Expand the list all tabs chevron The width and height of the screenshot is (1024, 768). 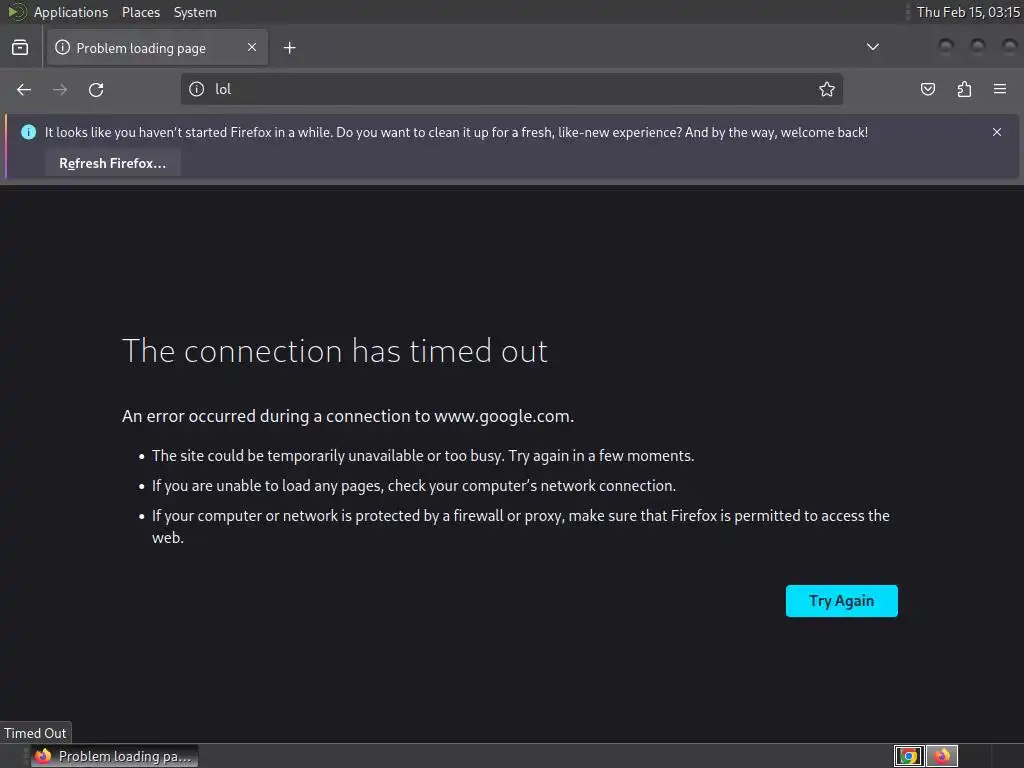tap(872, 47)
